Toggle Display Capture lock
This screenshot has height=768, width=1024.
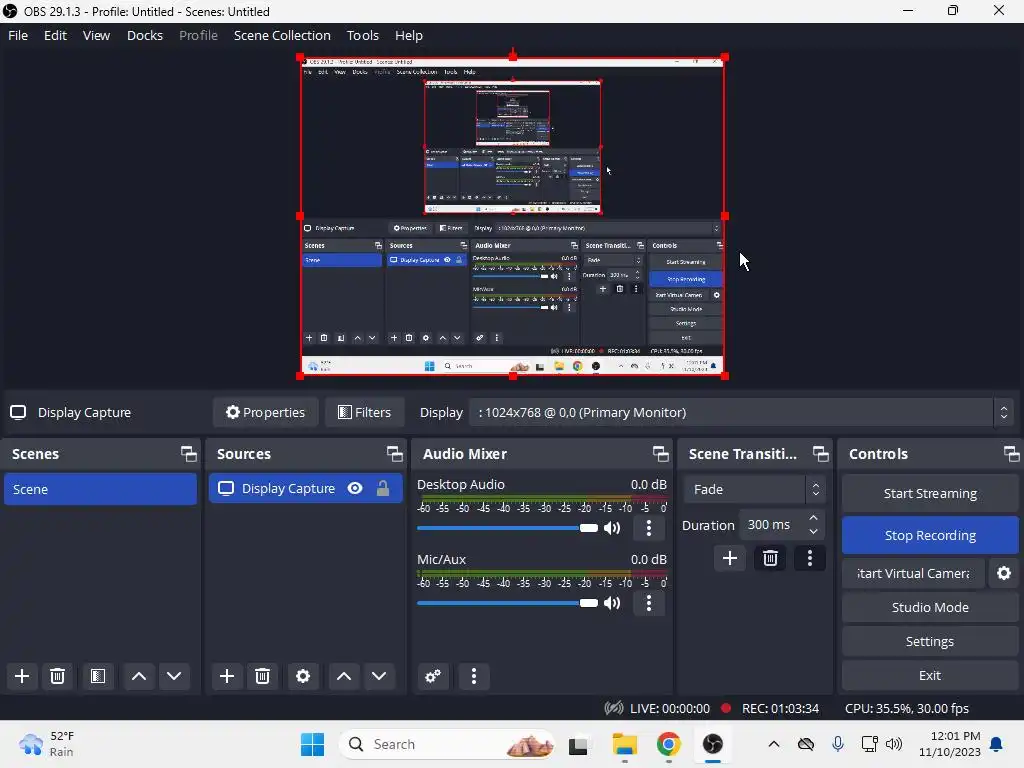coord(383,488)
